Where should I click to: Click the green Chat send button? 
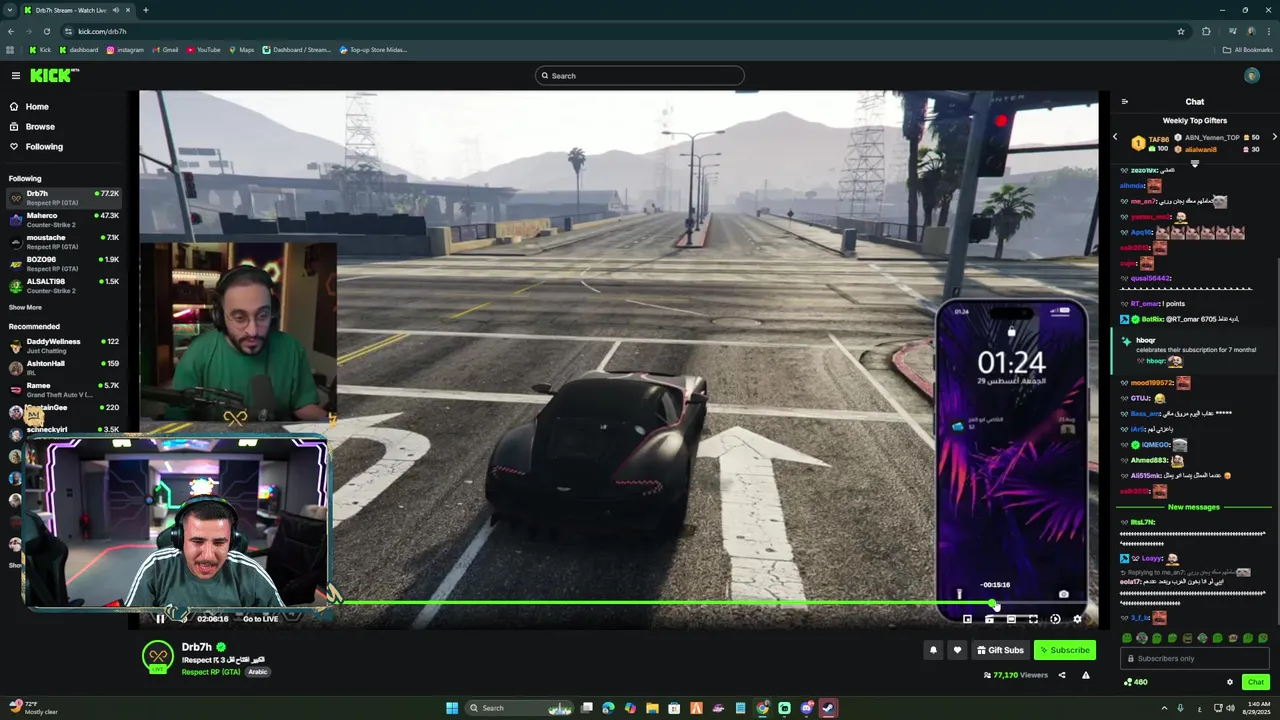(1256, 682)
